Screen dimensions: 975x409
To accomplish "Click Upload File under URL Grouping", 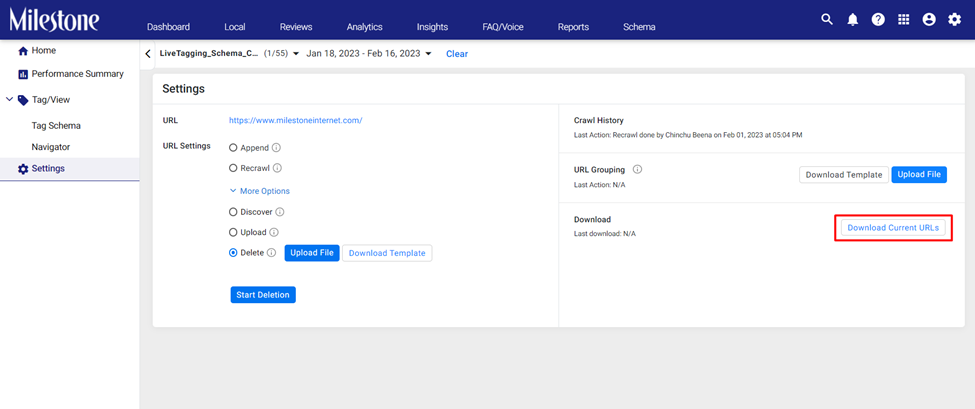I will coord(919,175).
